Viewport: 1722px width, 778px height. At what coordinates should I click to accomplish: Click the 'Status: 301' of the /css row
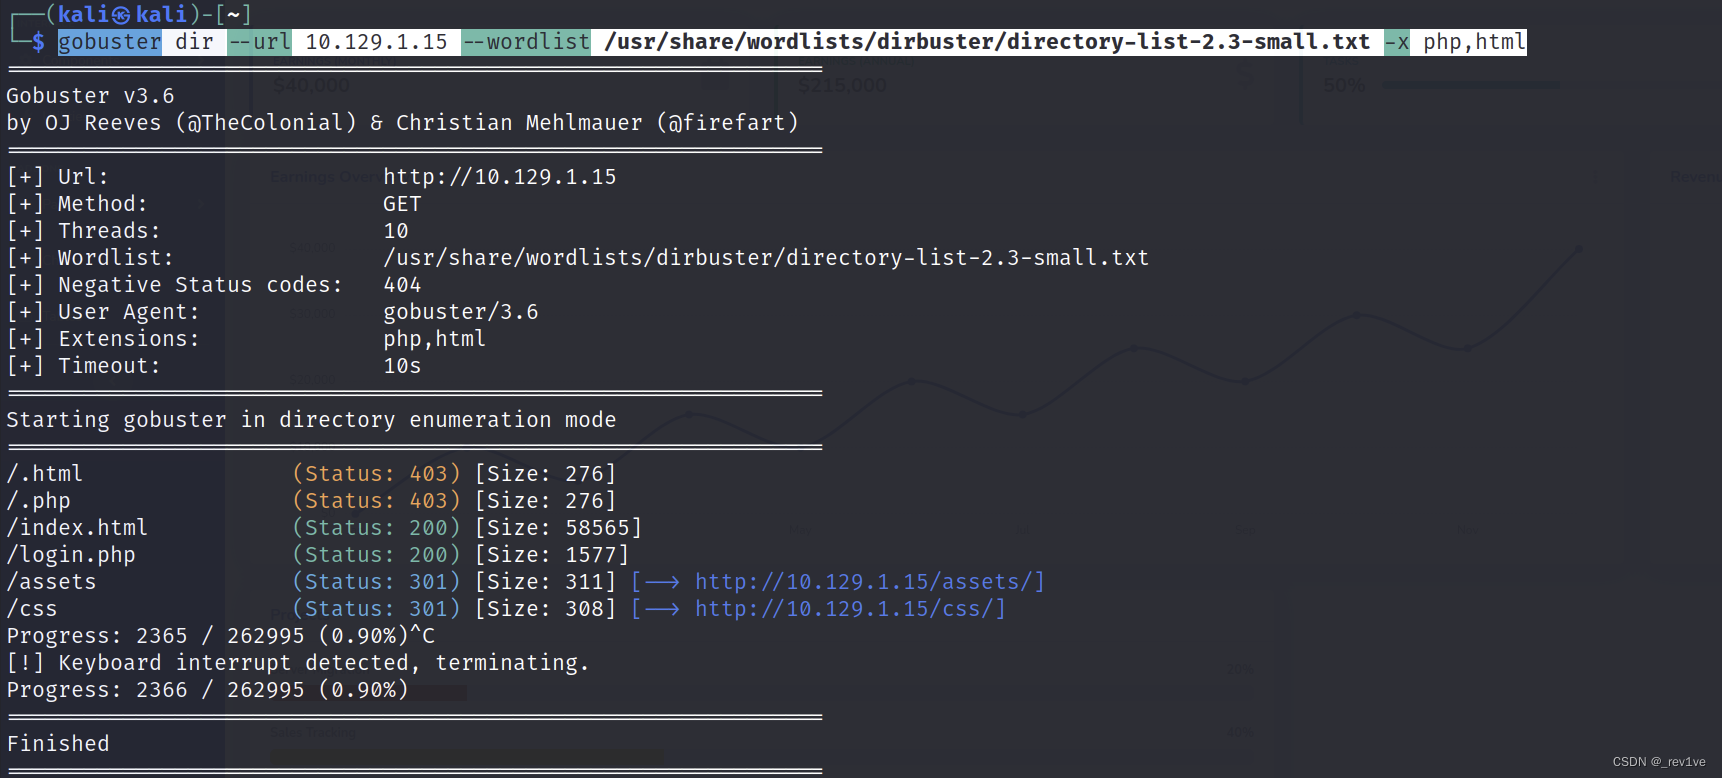click(x=376, y=609)
